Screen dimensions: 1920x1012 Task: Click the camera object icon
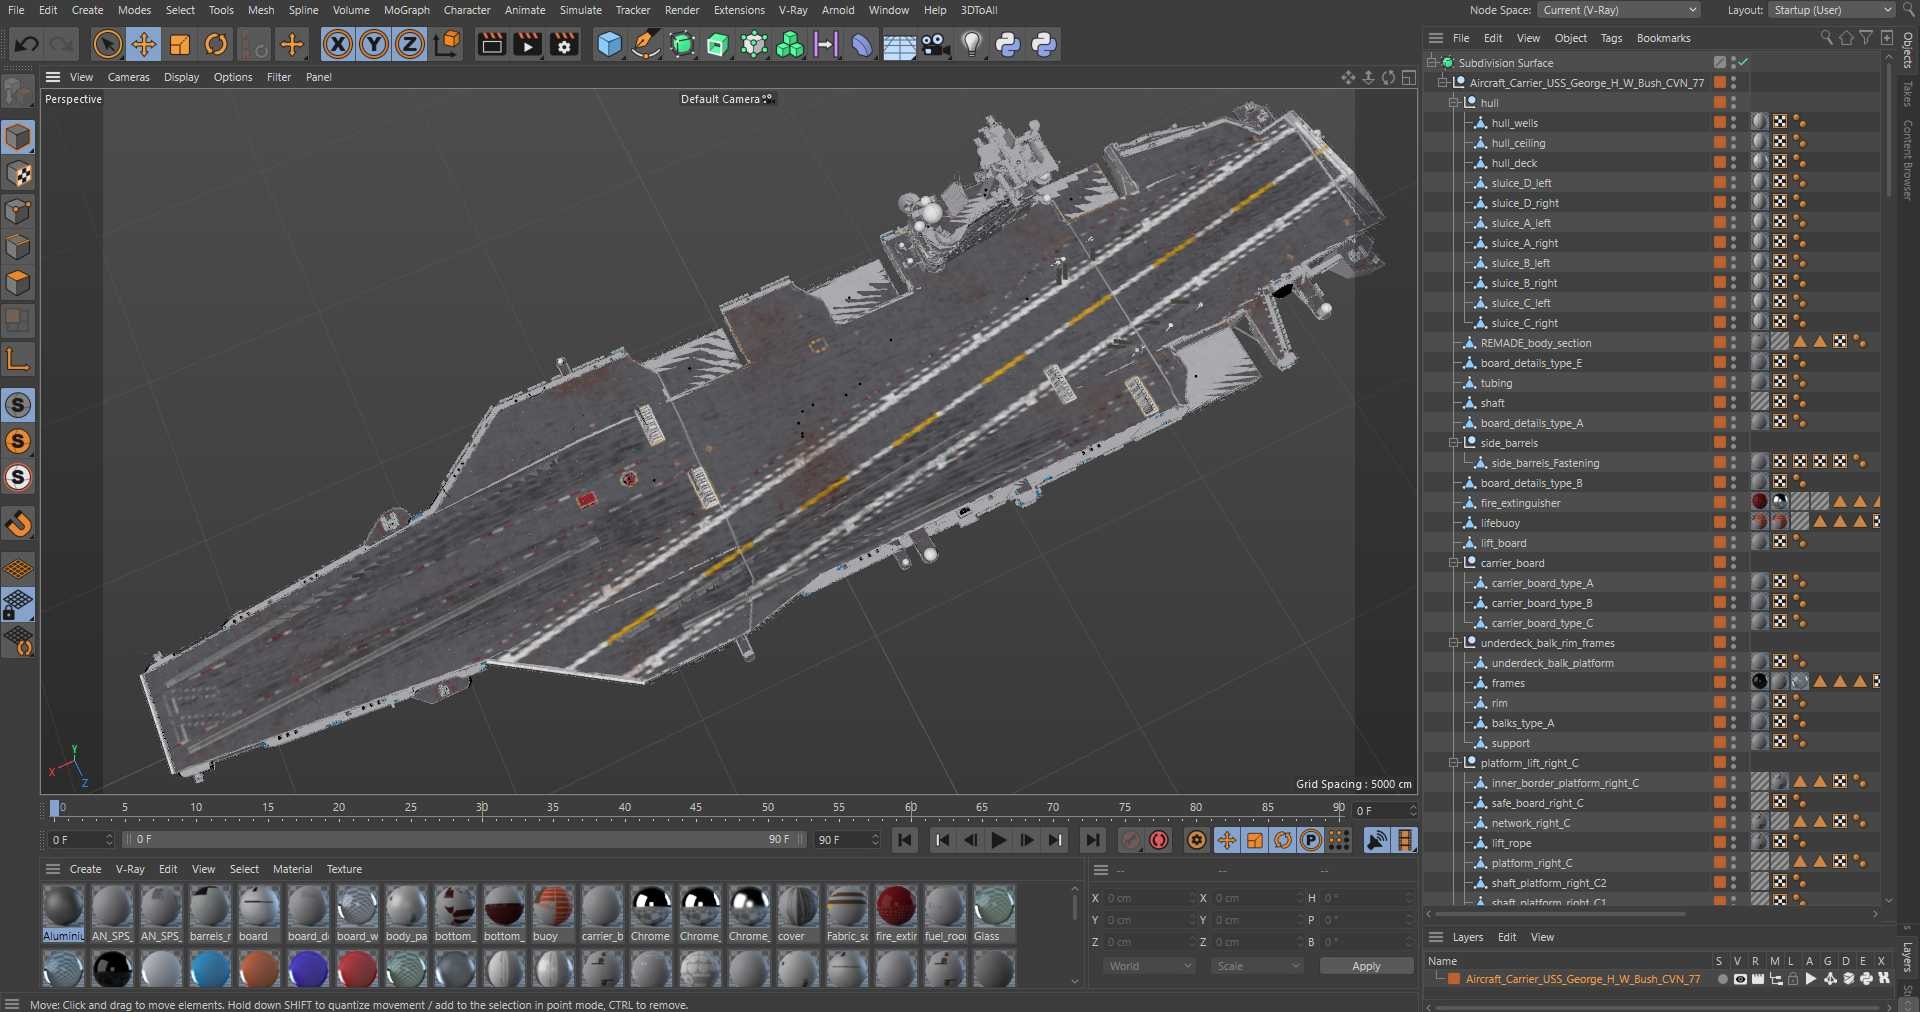935,44
